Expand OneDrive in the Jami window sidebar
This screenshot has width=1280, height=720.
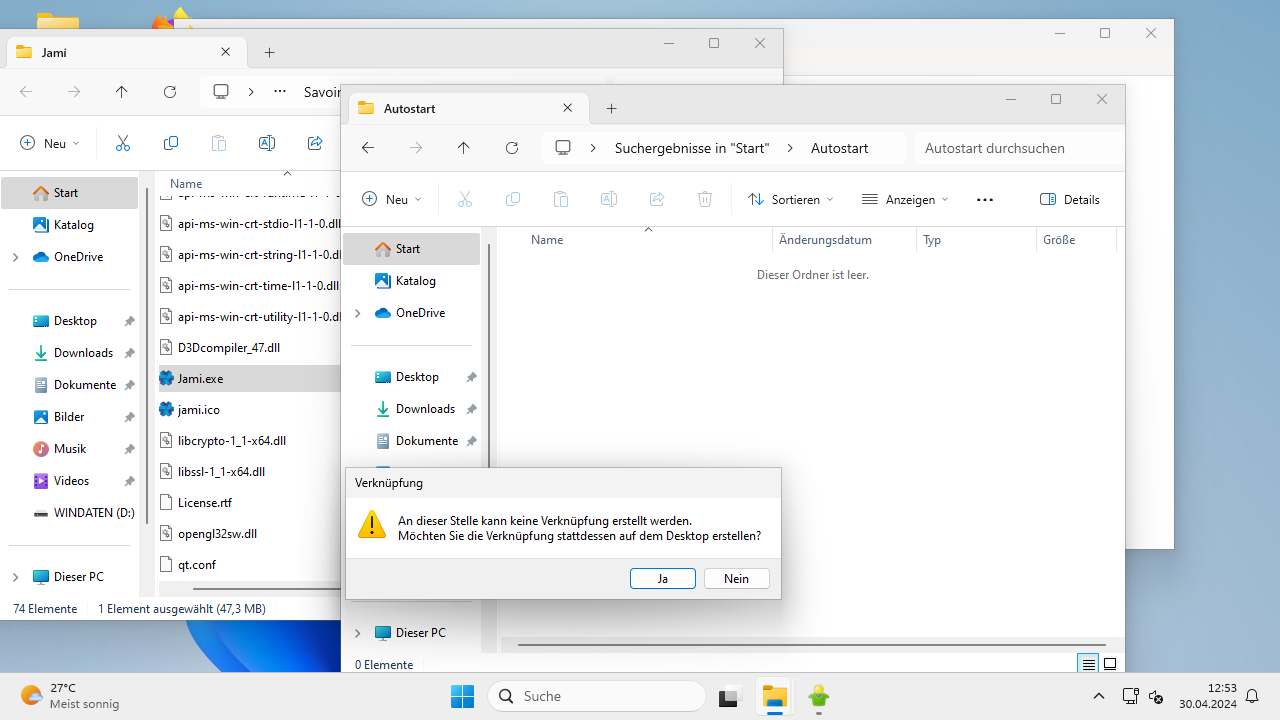(15, 257)
